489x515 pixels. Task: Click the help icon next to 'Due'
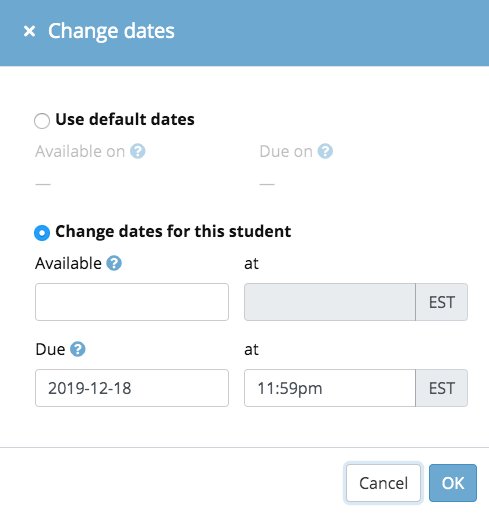[78, 349]
